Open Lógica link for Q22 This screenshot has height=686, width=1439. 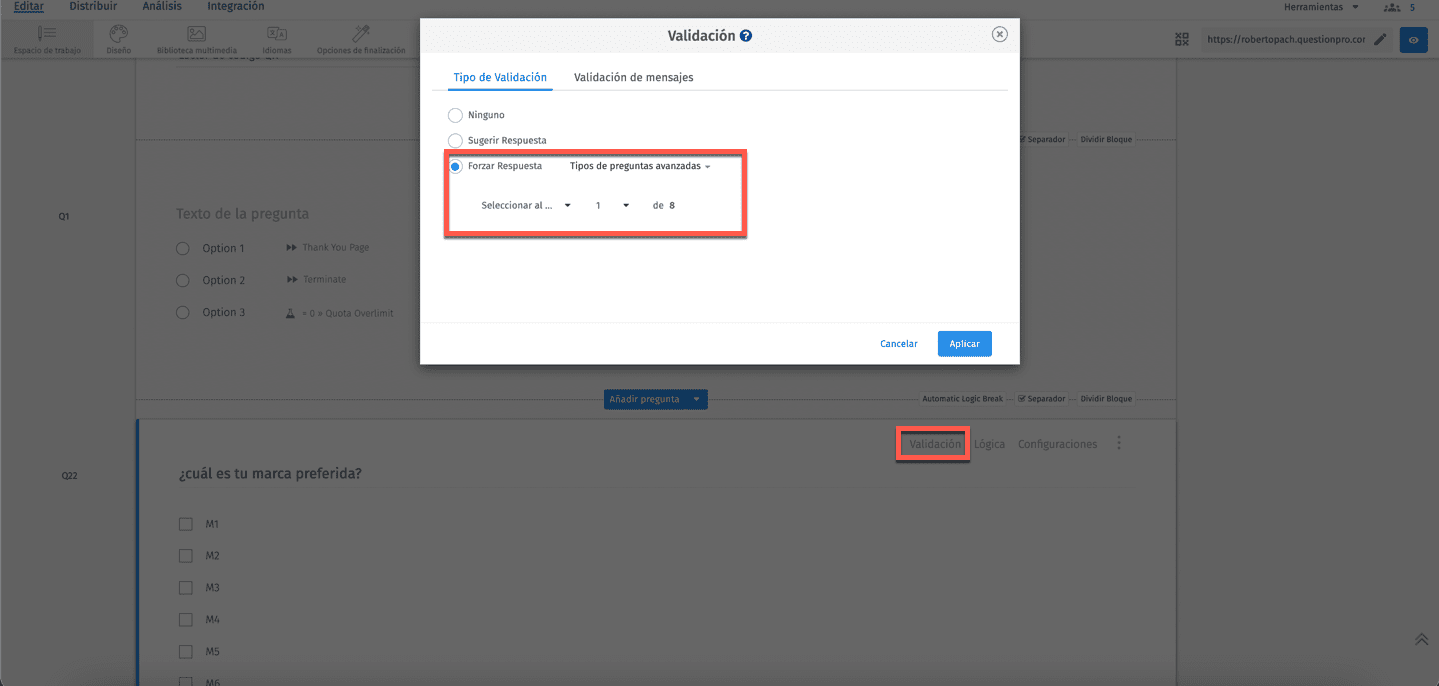tap(989, 444)
